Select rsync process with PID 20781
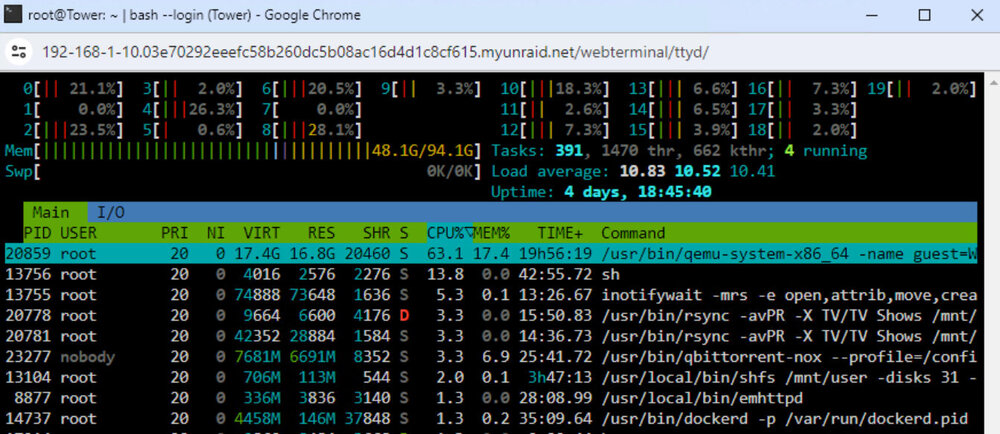Viewport: 1000px width, 434px height. (491, 336)
